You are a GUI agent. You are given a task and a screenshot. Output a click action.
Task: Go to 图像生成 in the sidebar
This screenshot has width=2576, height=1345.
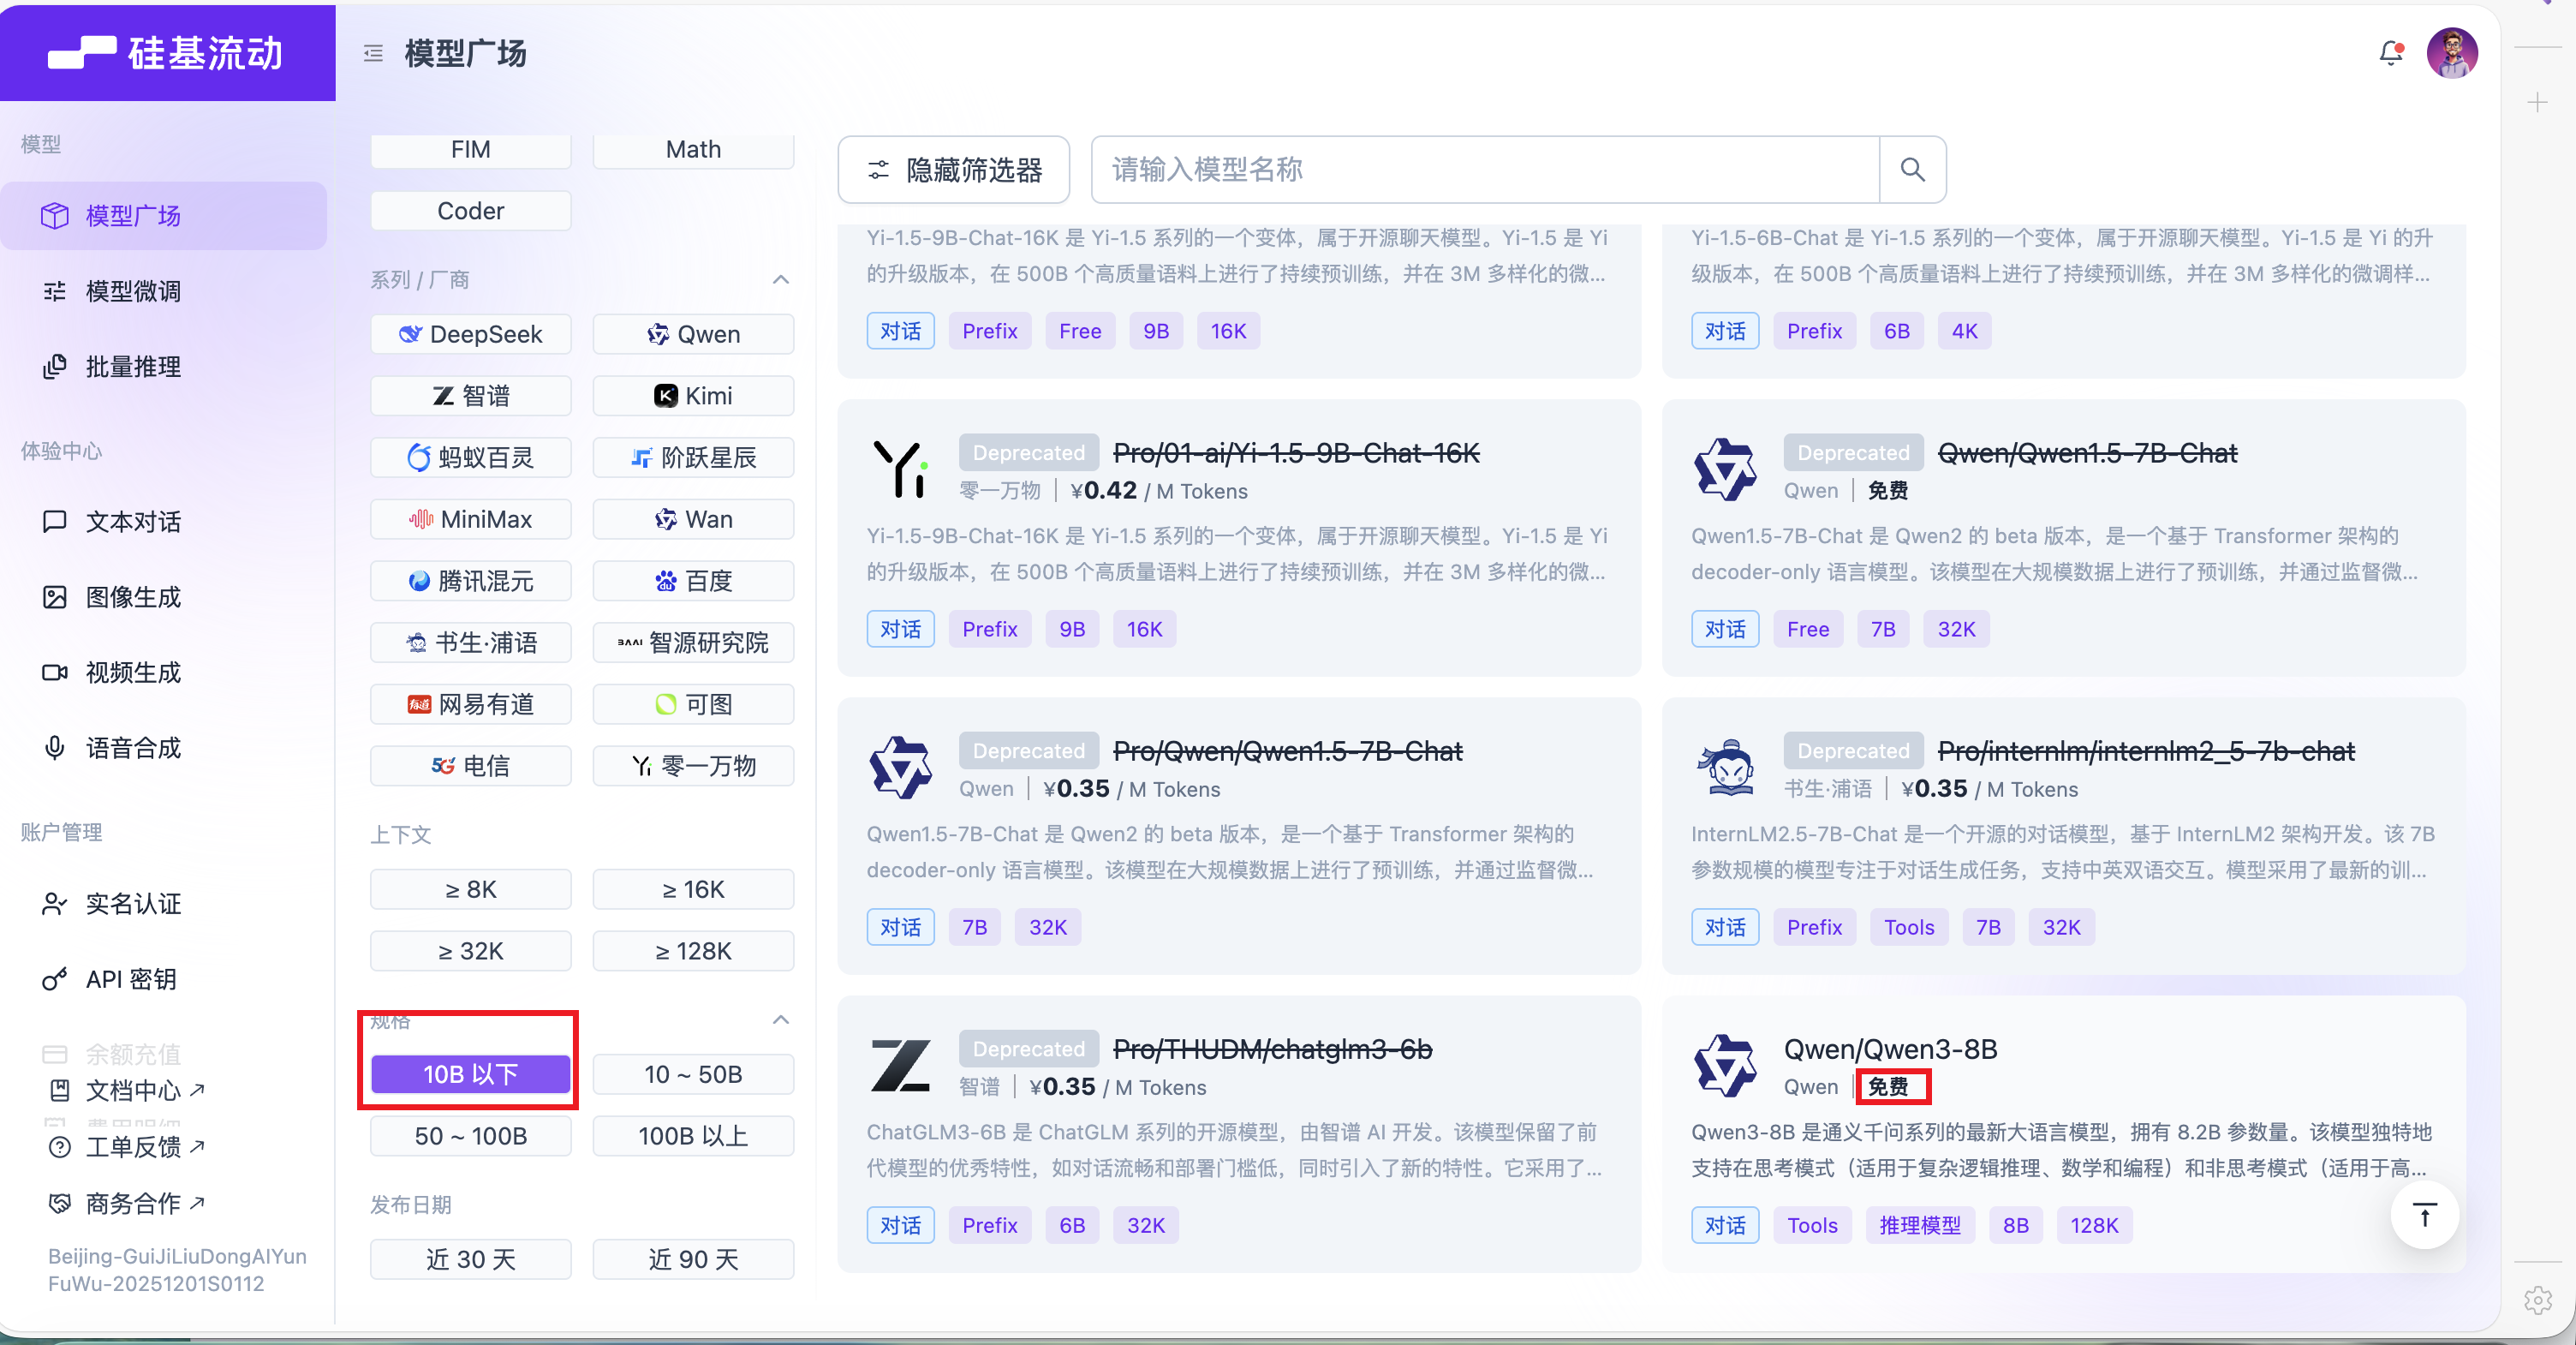133,597
